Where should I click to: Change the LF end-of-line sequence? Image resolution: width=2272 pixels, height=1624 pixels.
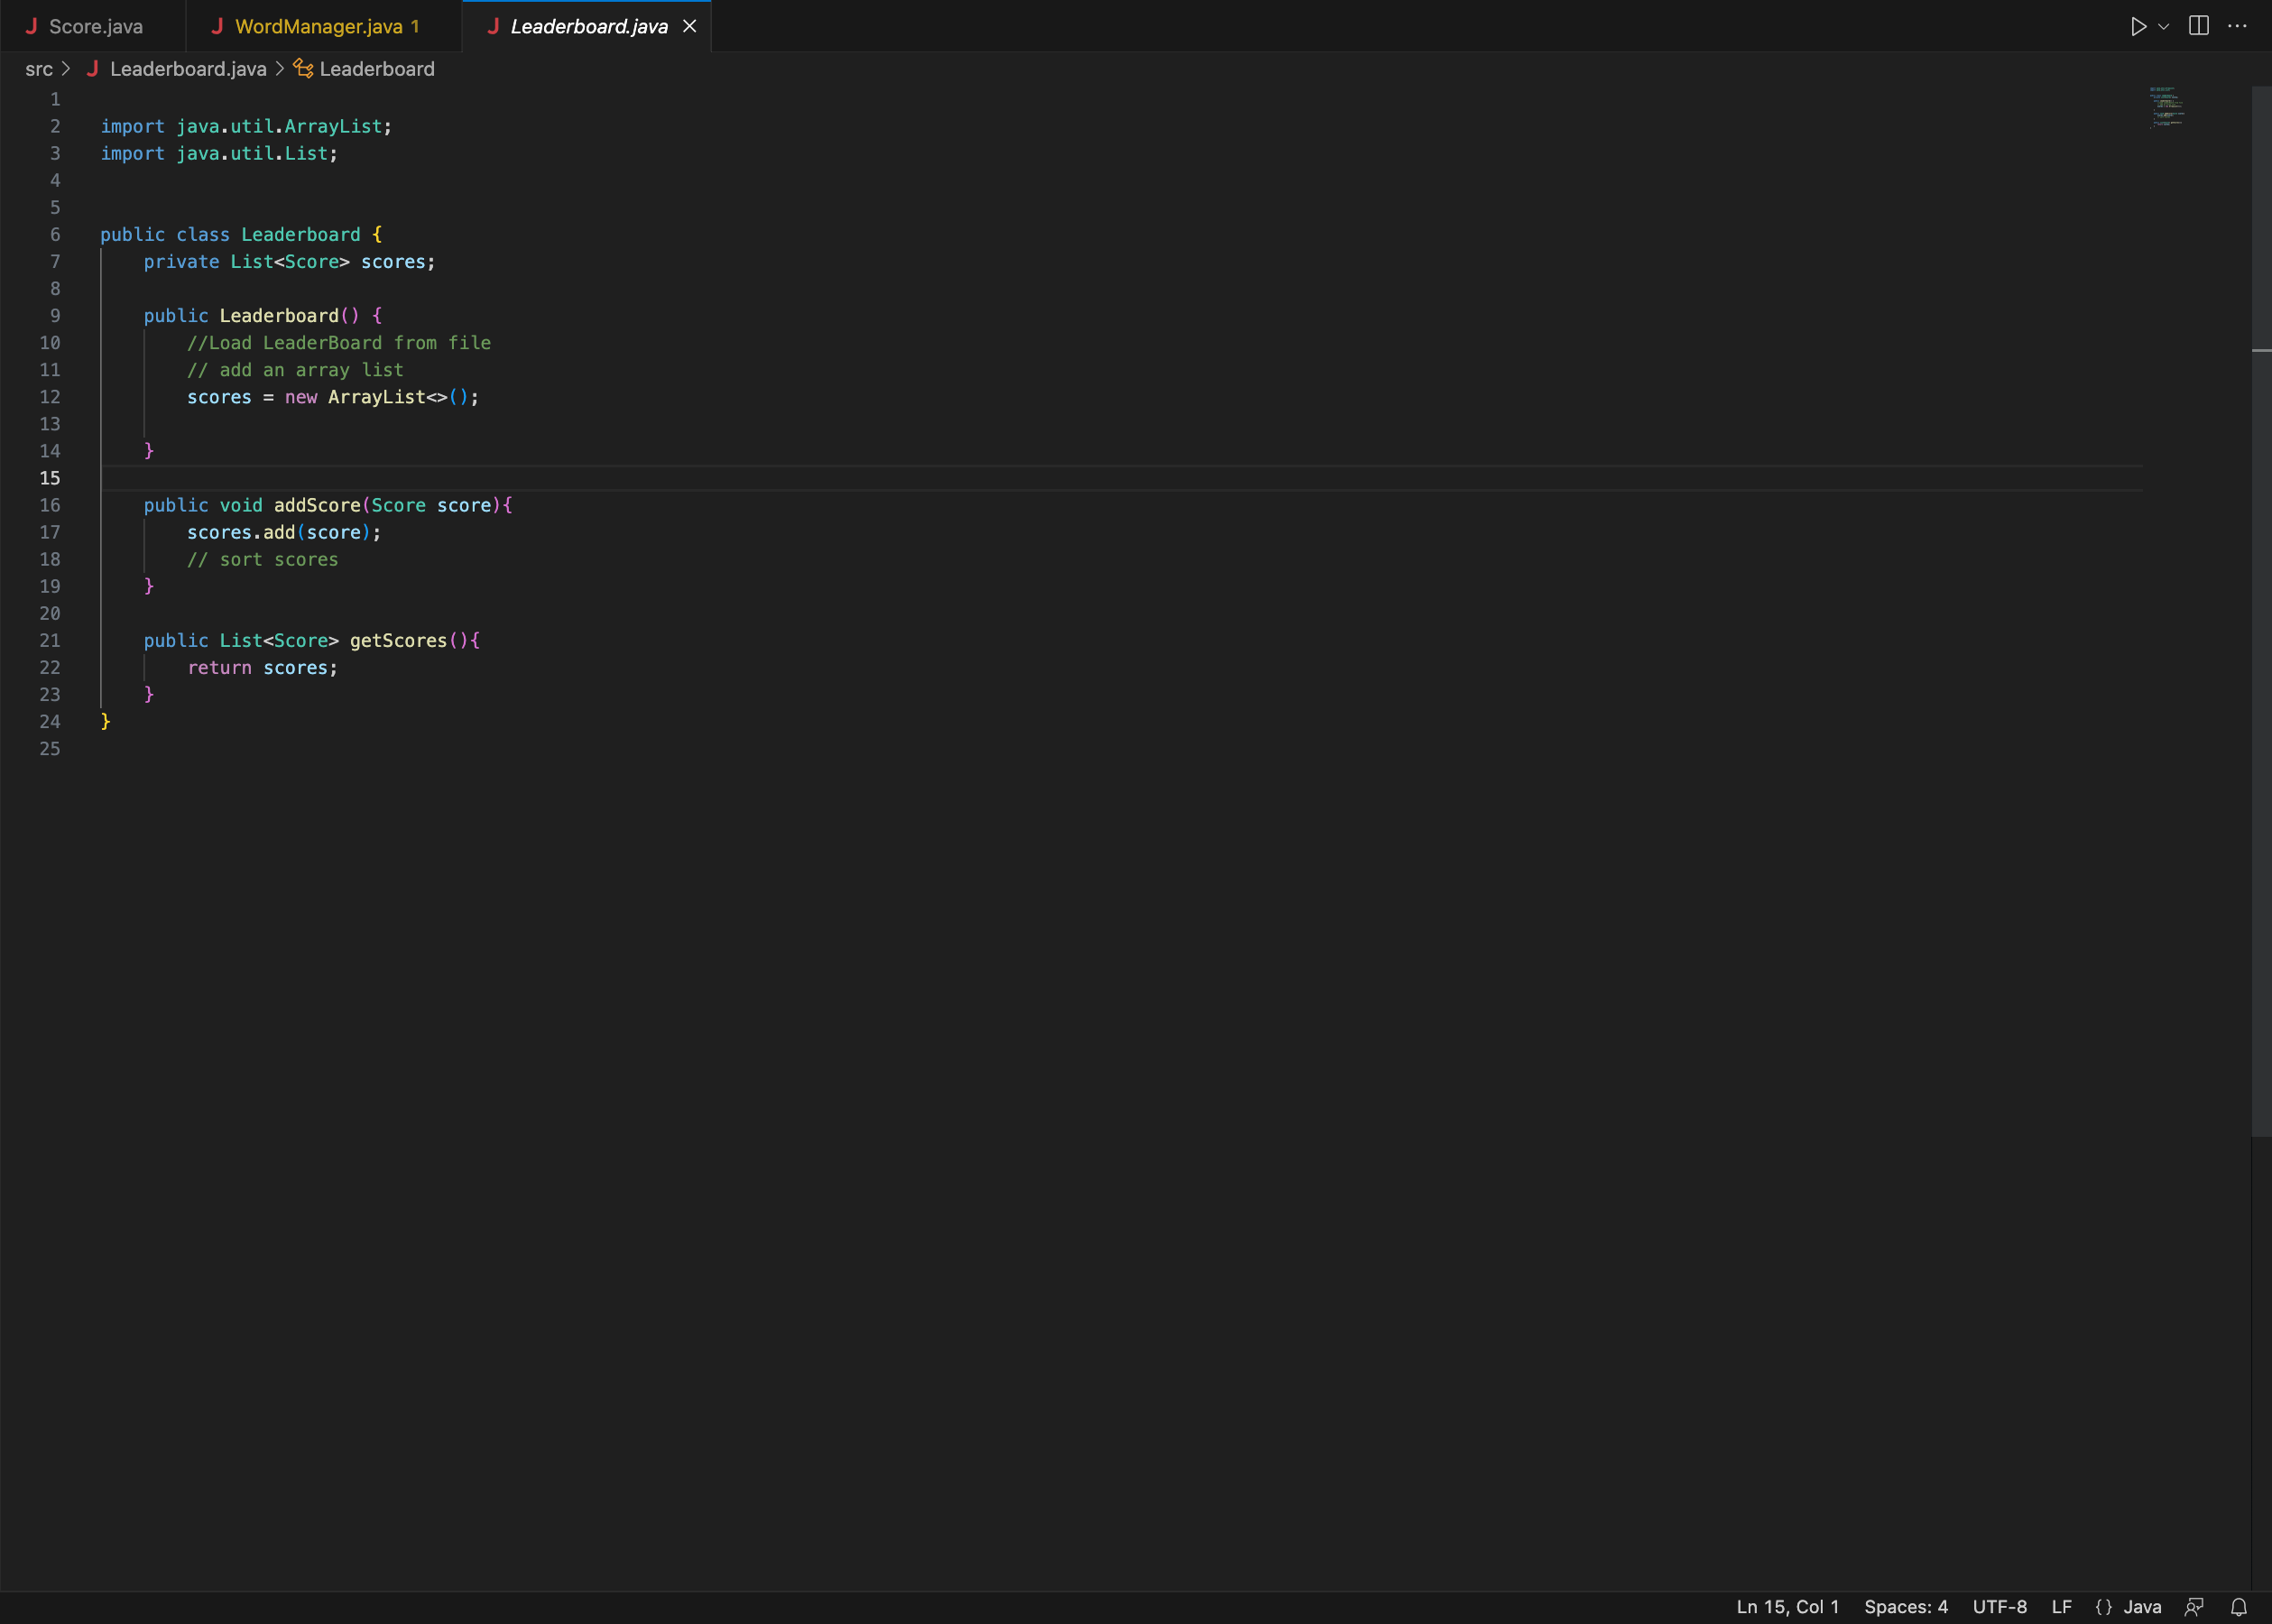[x=2061, y=1607]
